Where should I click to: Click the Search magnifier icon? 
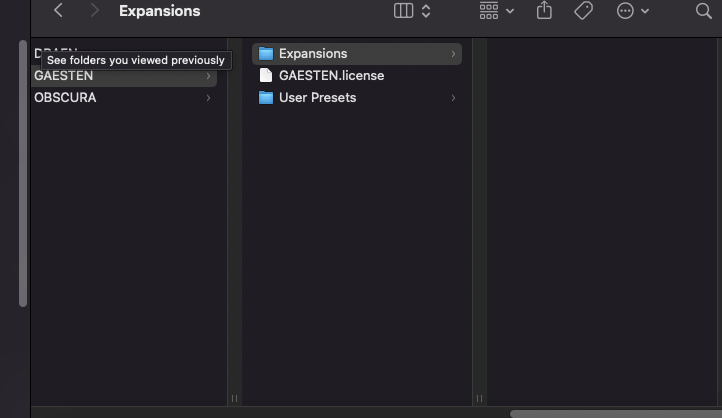point(703,11)
